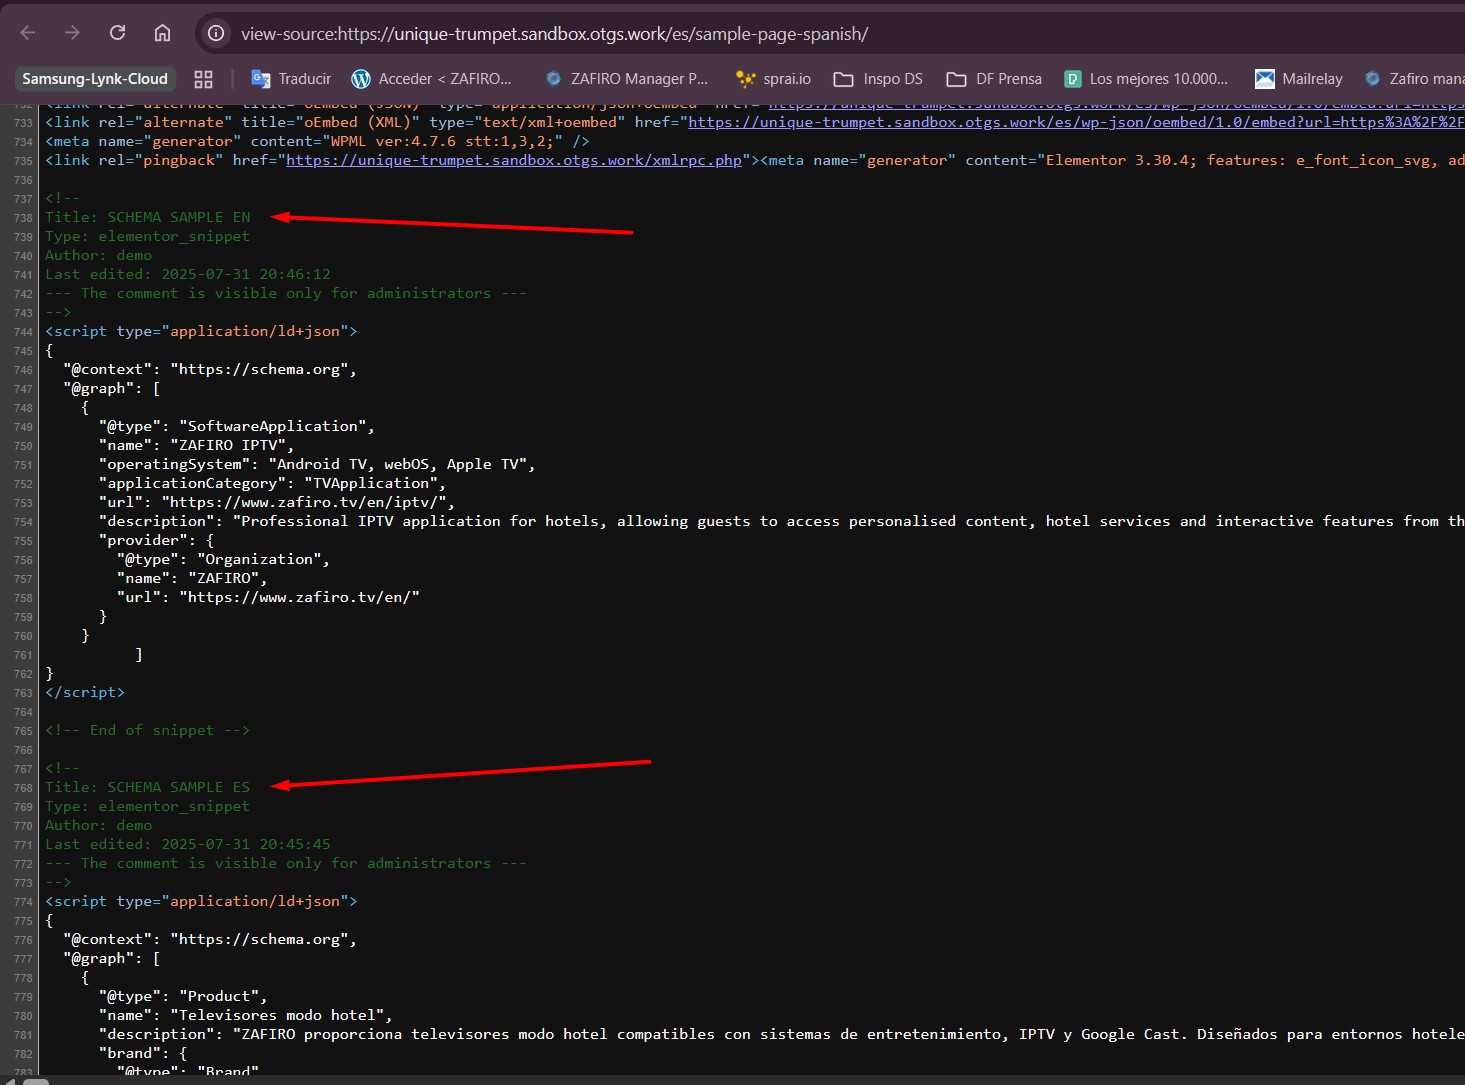Open the Mailrelay bookmark
Image resolution: width=1465 pixels, height=1085 pixels.
point(1299,79)
